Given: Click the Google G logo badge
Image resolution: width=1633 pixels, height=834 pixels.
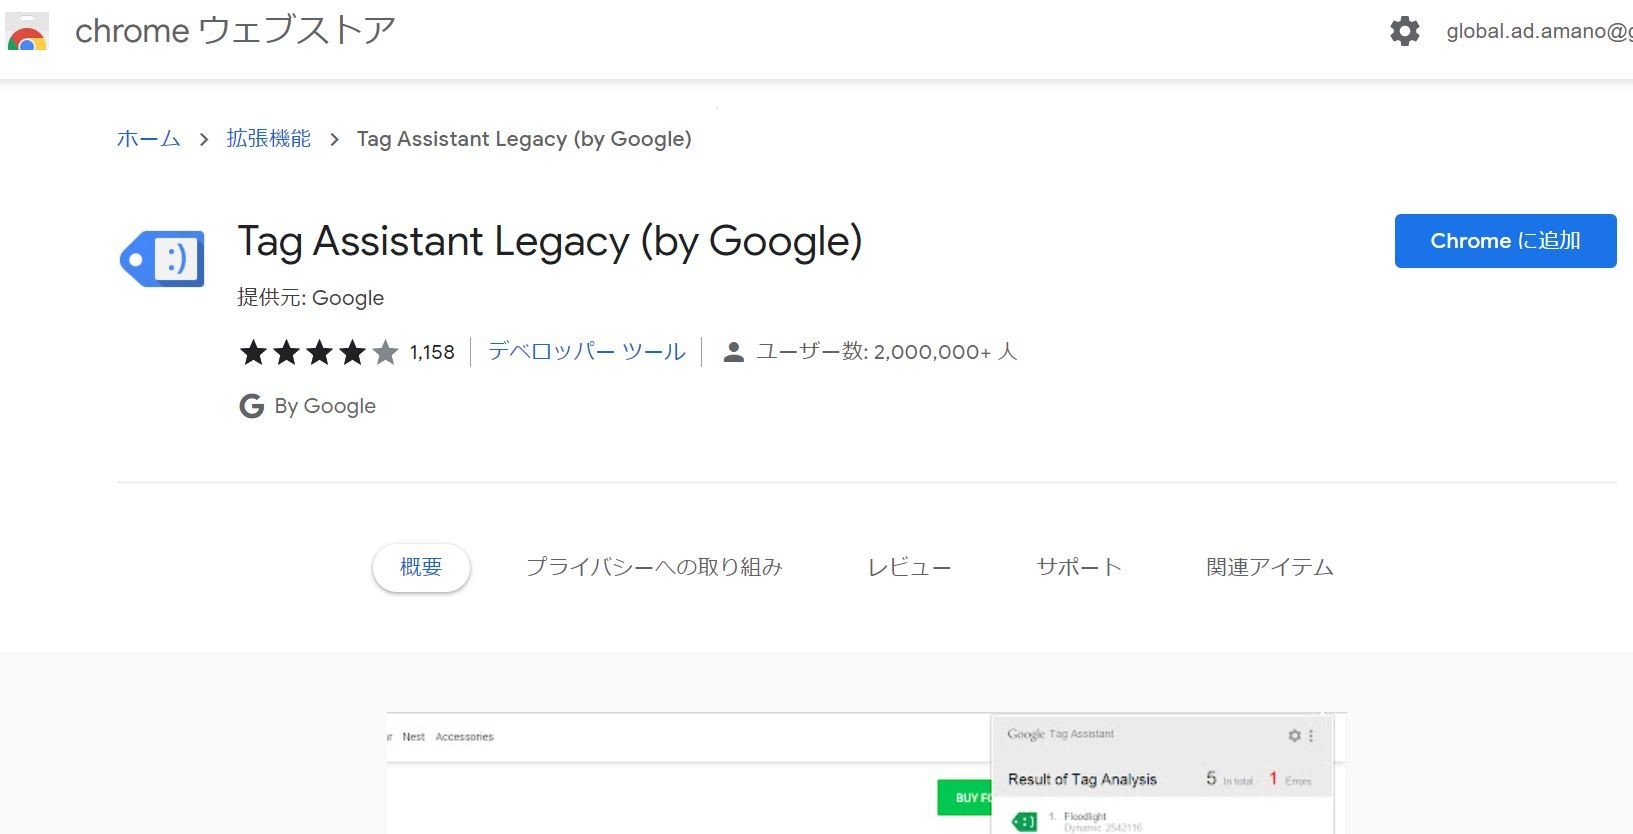Looking at the screenshot, I should point(251,406).
